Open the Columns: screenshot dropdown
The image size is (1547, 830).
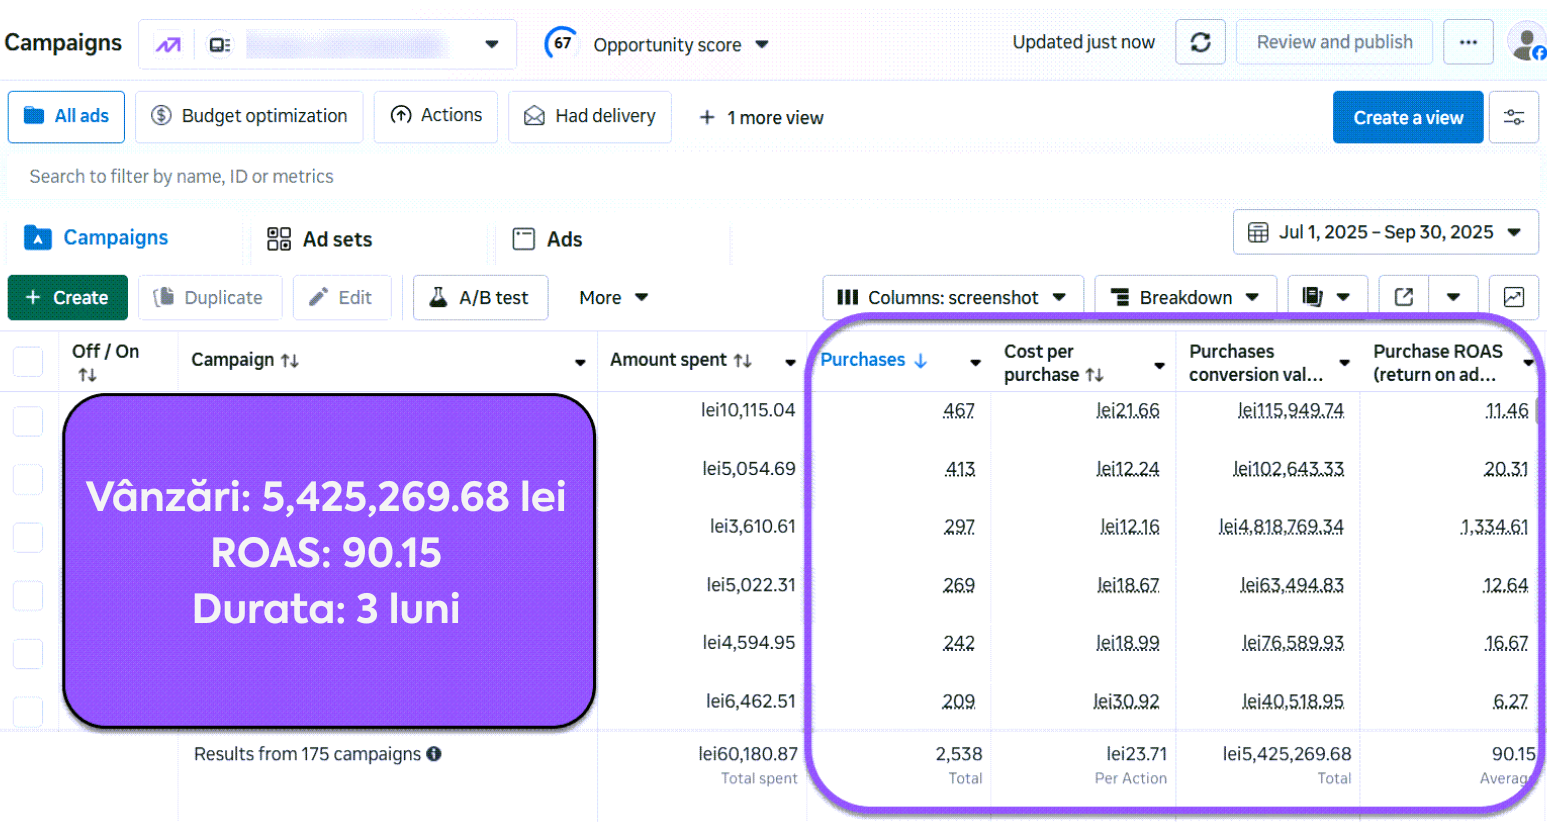click(x=953, y=296)
